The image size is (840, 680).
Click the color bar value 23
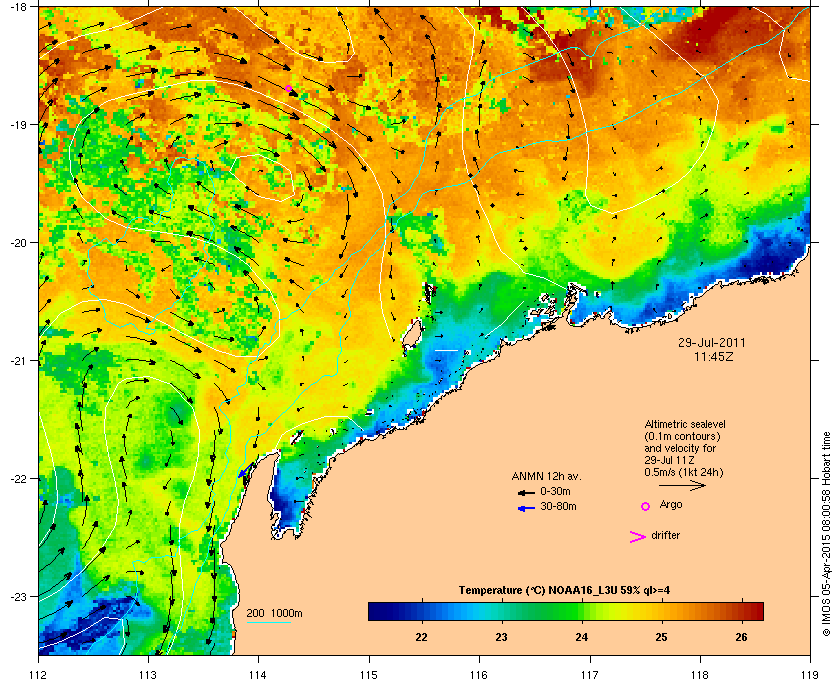[x=501, y=637]
